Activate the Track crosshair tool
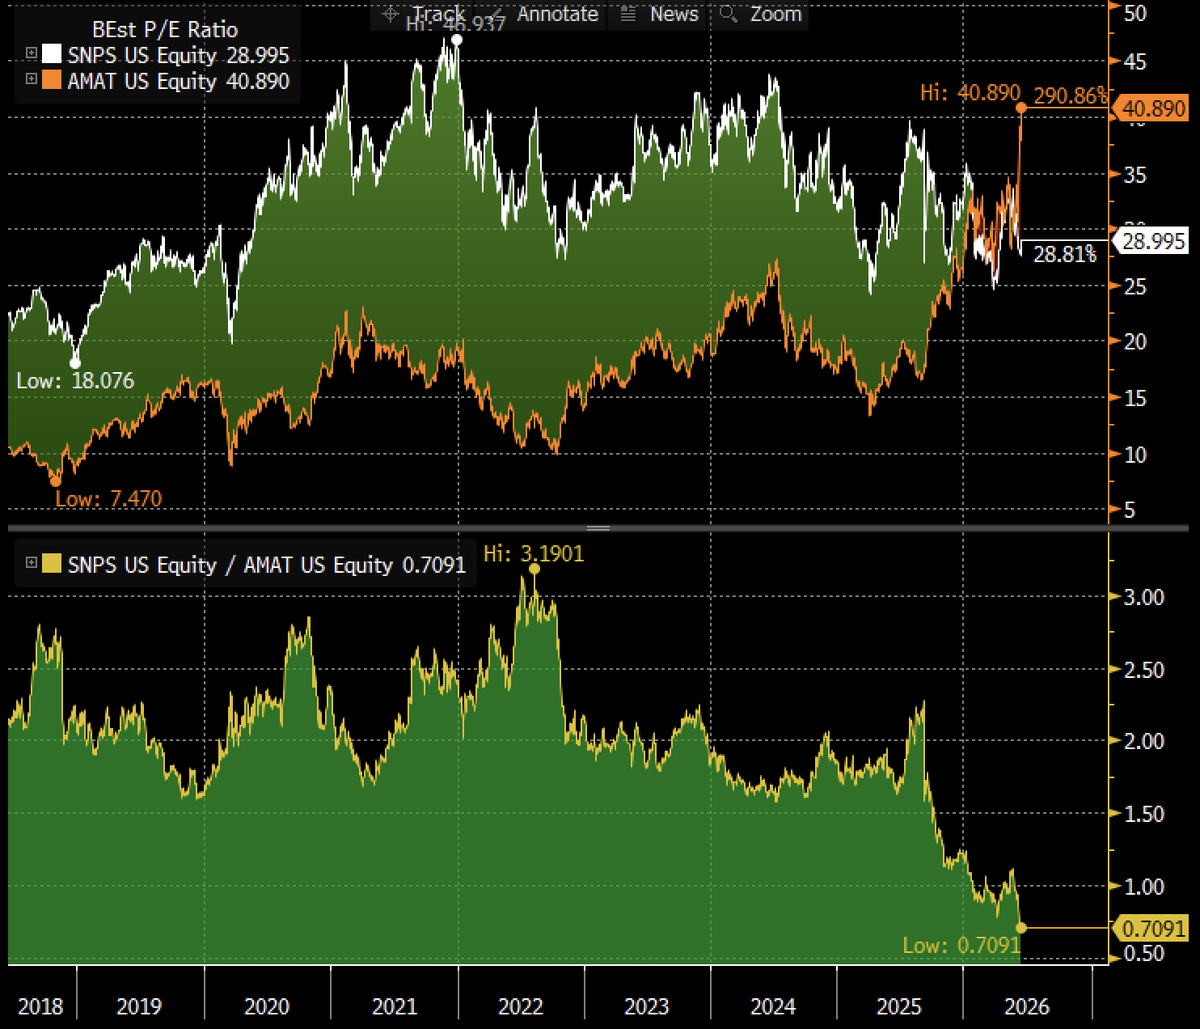The height and width of the screenshot is (1029, 1200). point(422,14)
